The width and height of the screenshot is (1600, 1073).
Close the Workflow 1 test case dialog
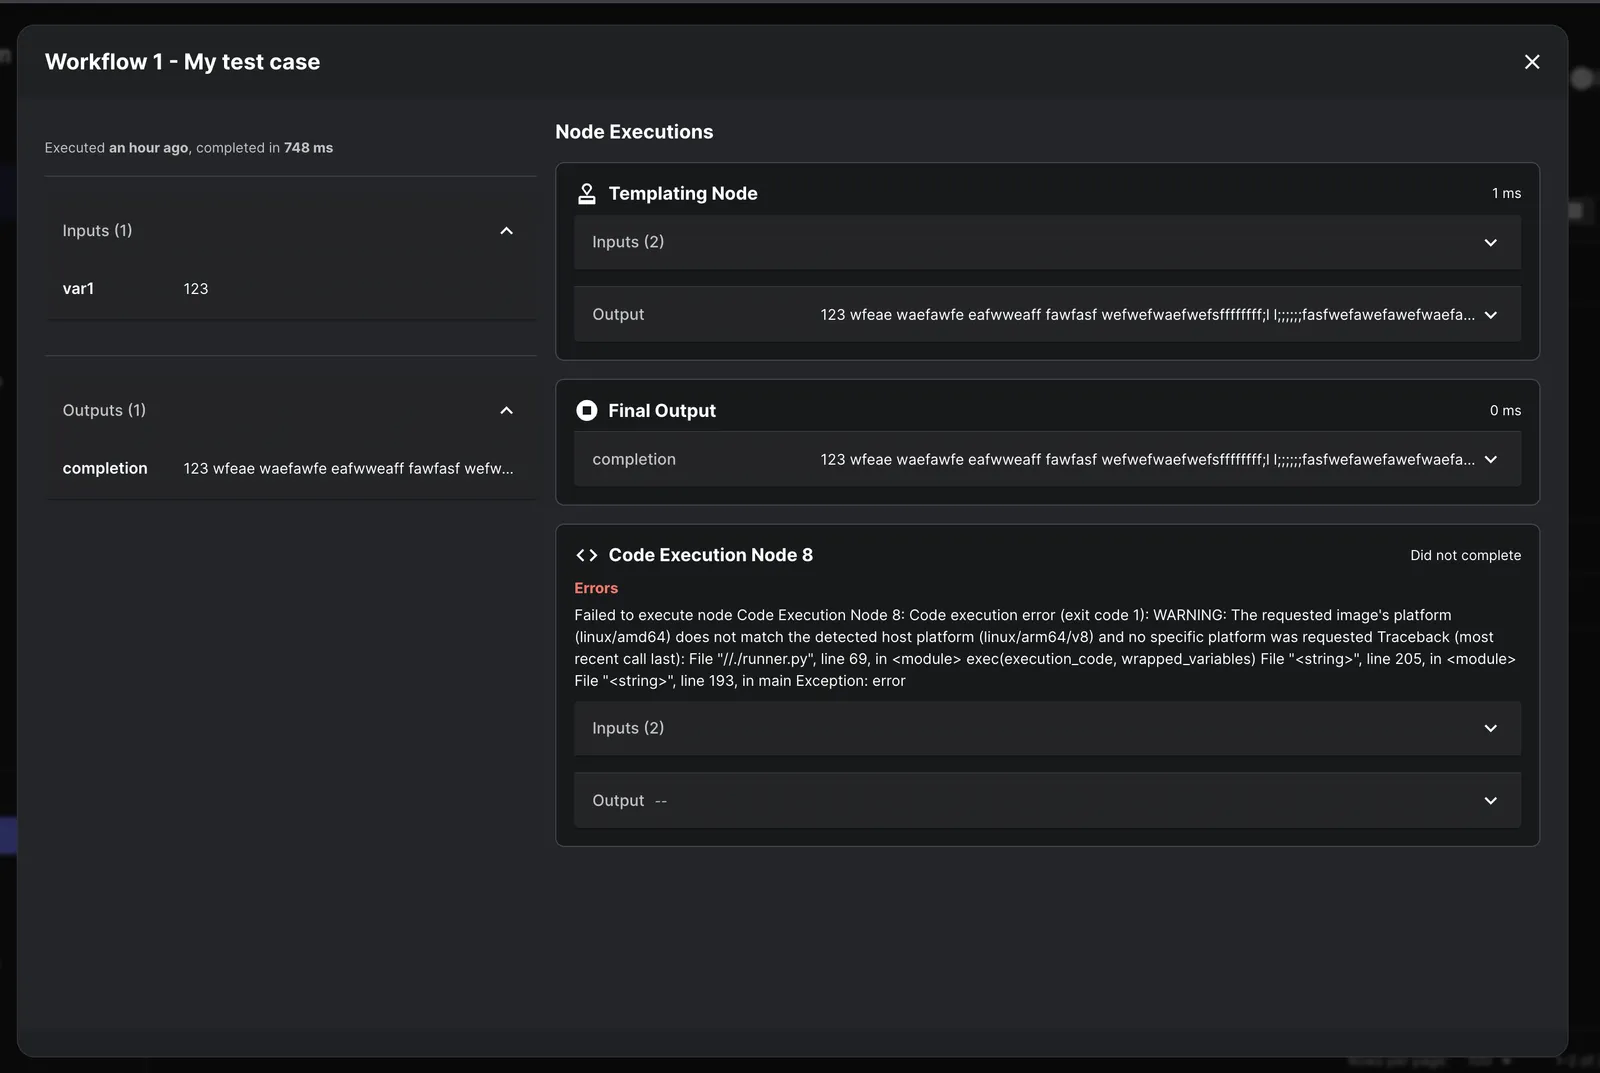[1531, 62]
